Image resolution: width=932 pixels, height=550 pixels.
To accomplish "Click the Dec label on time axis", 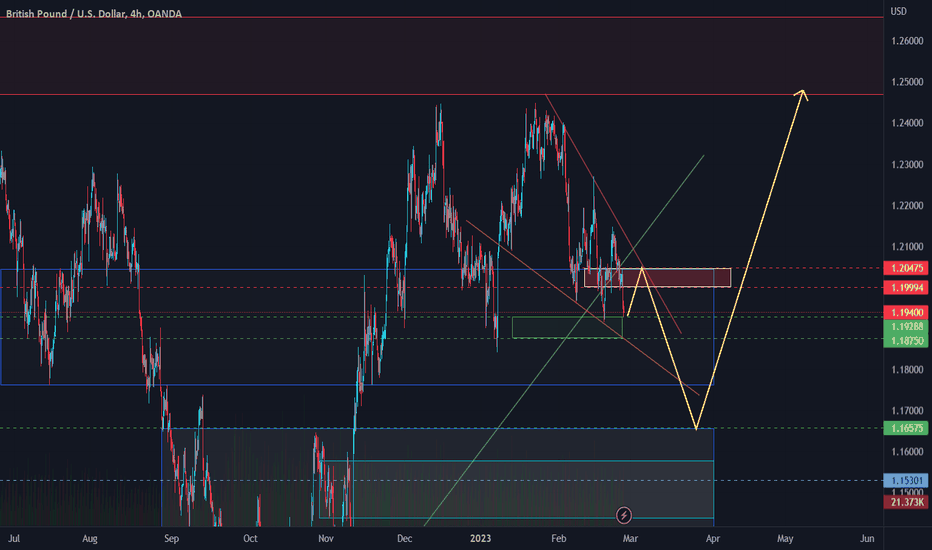I will tap(404, 539).
